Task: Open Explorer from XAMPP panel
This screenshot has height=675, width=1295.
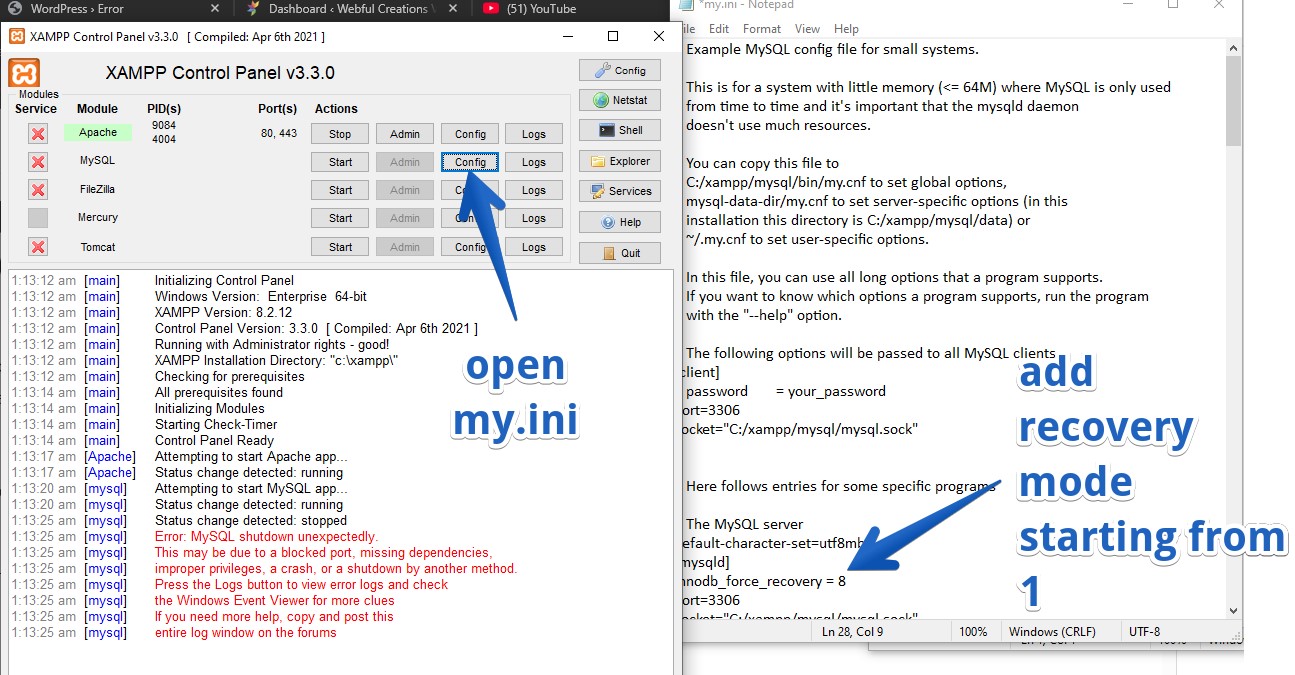Action: 619,161
